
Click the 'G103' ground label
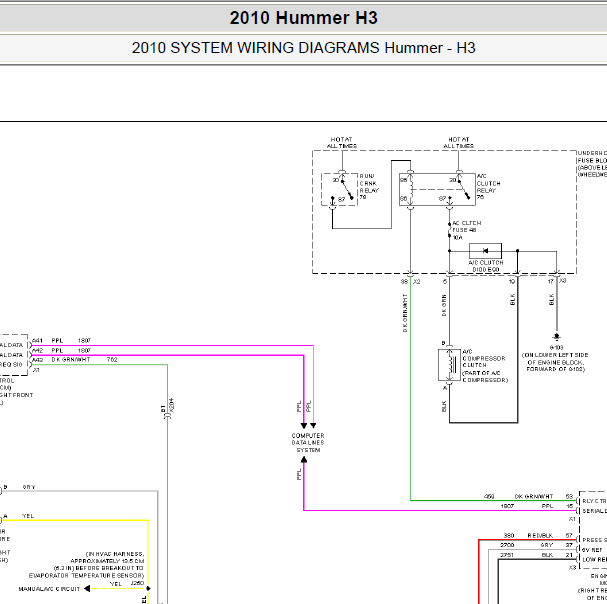coord(556,348)
